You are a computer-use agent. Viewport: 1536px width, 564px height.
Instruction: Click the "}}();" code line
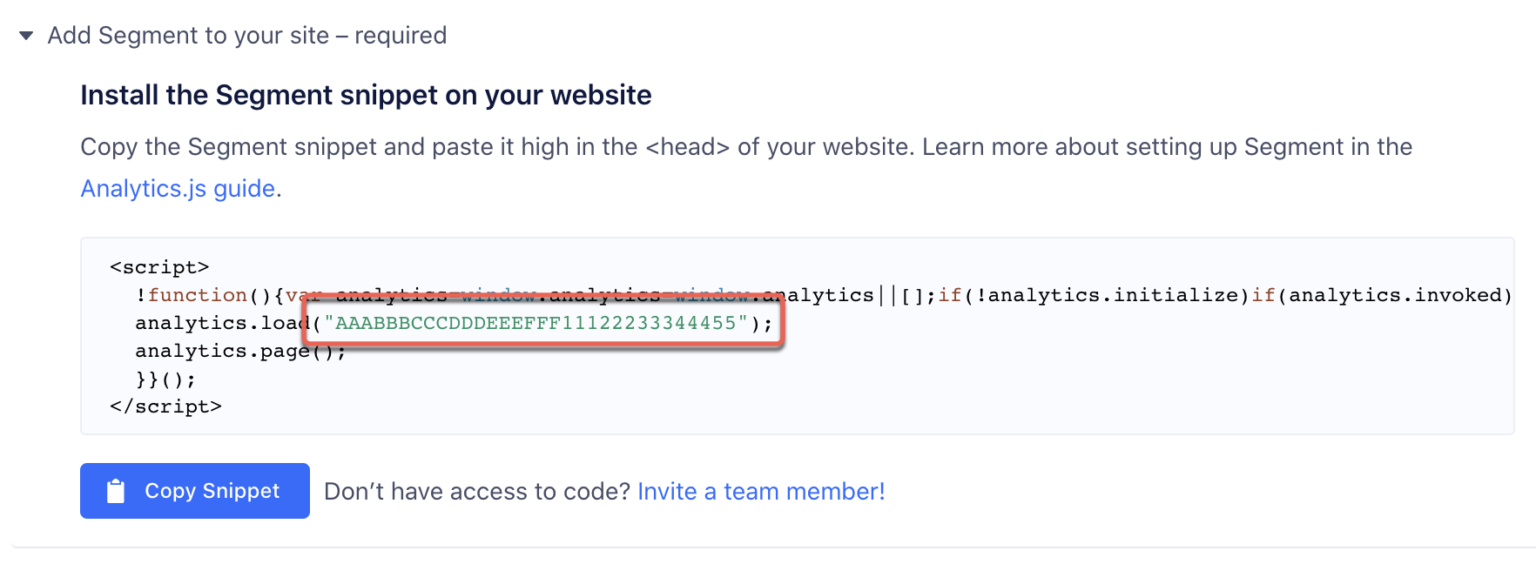click(x=166, y=379)
